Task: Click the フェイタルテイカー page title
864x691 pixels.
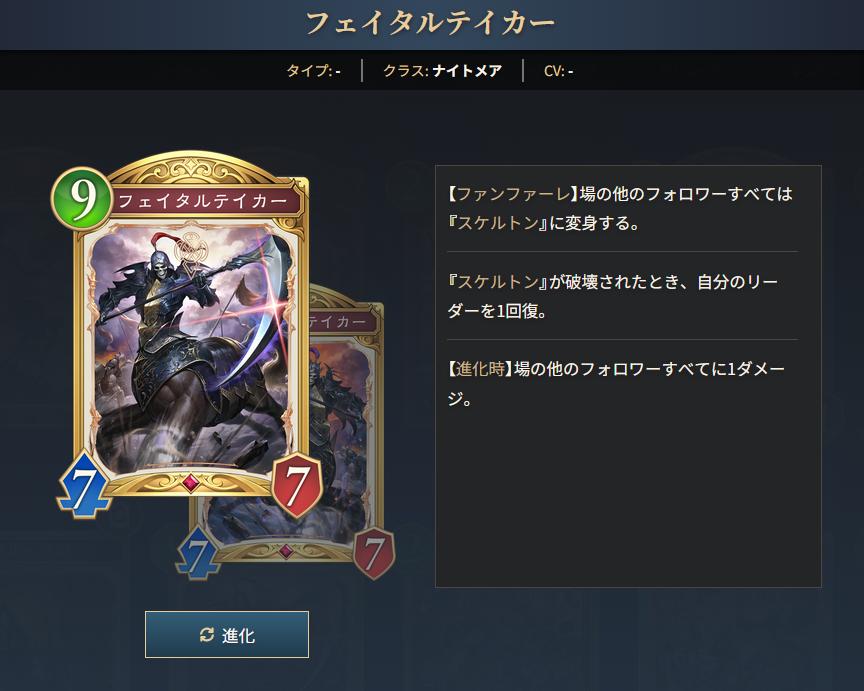Action: tap(430, 24)
